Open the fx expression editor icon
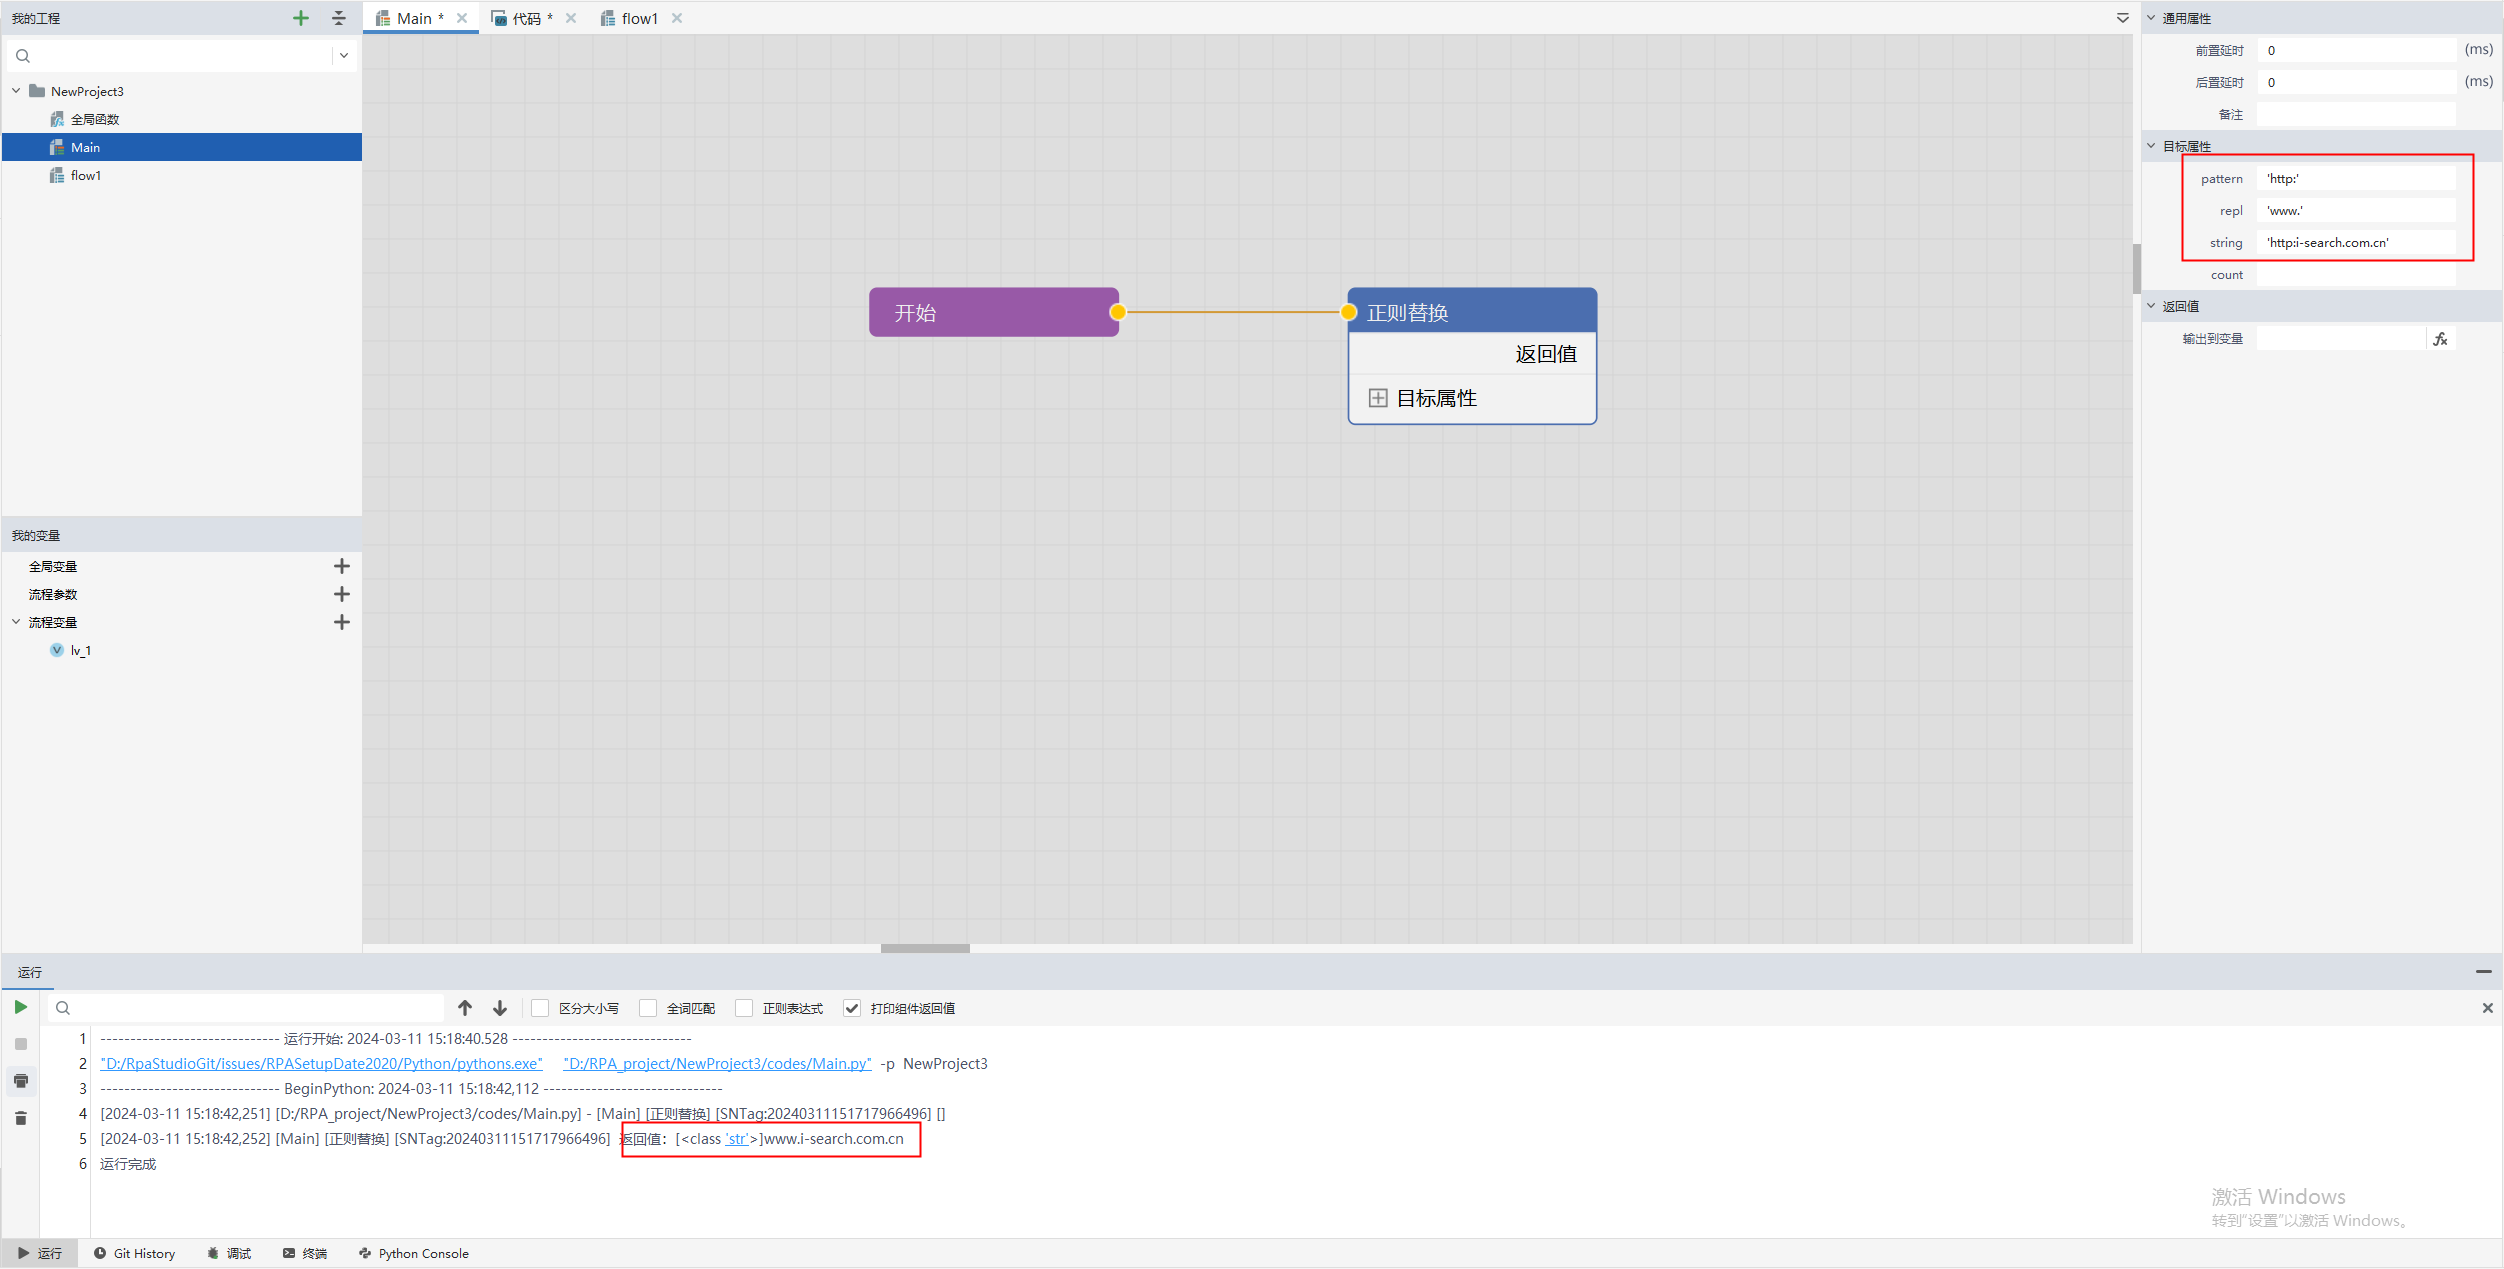Screen dimensions: 2504x1269 click(2441, 339)
